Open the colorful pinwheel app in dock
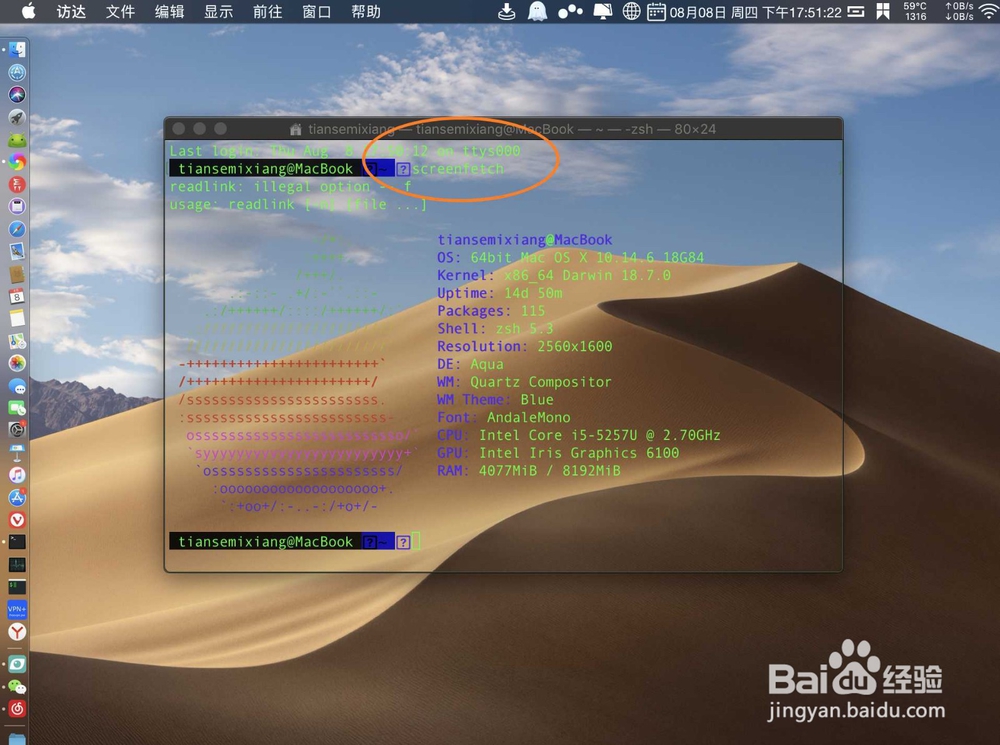1000x745 pixels. 17,162
